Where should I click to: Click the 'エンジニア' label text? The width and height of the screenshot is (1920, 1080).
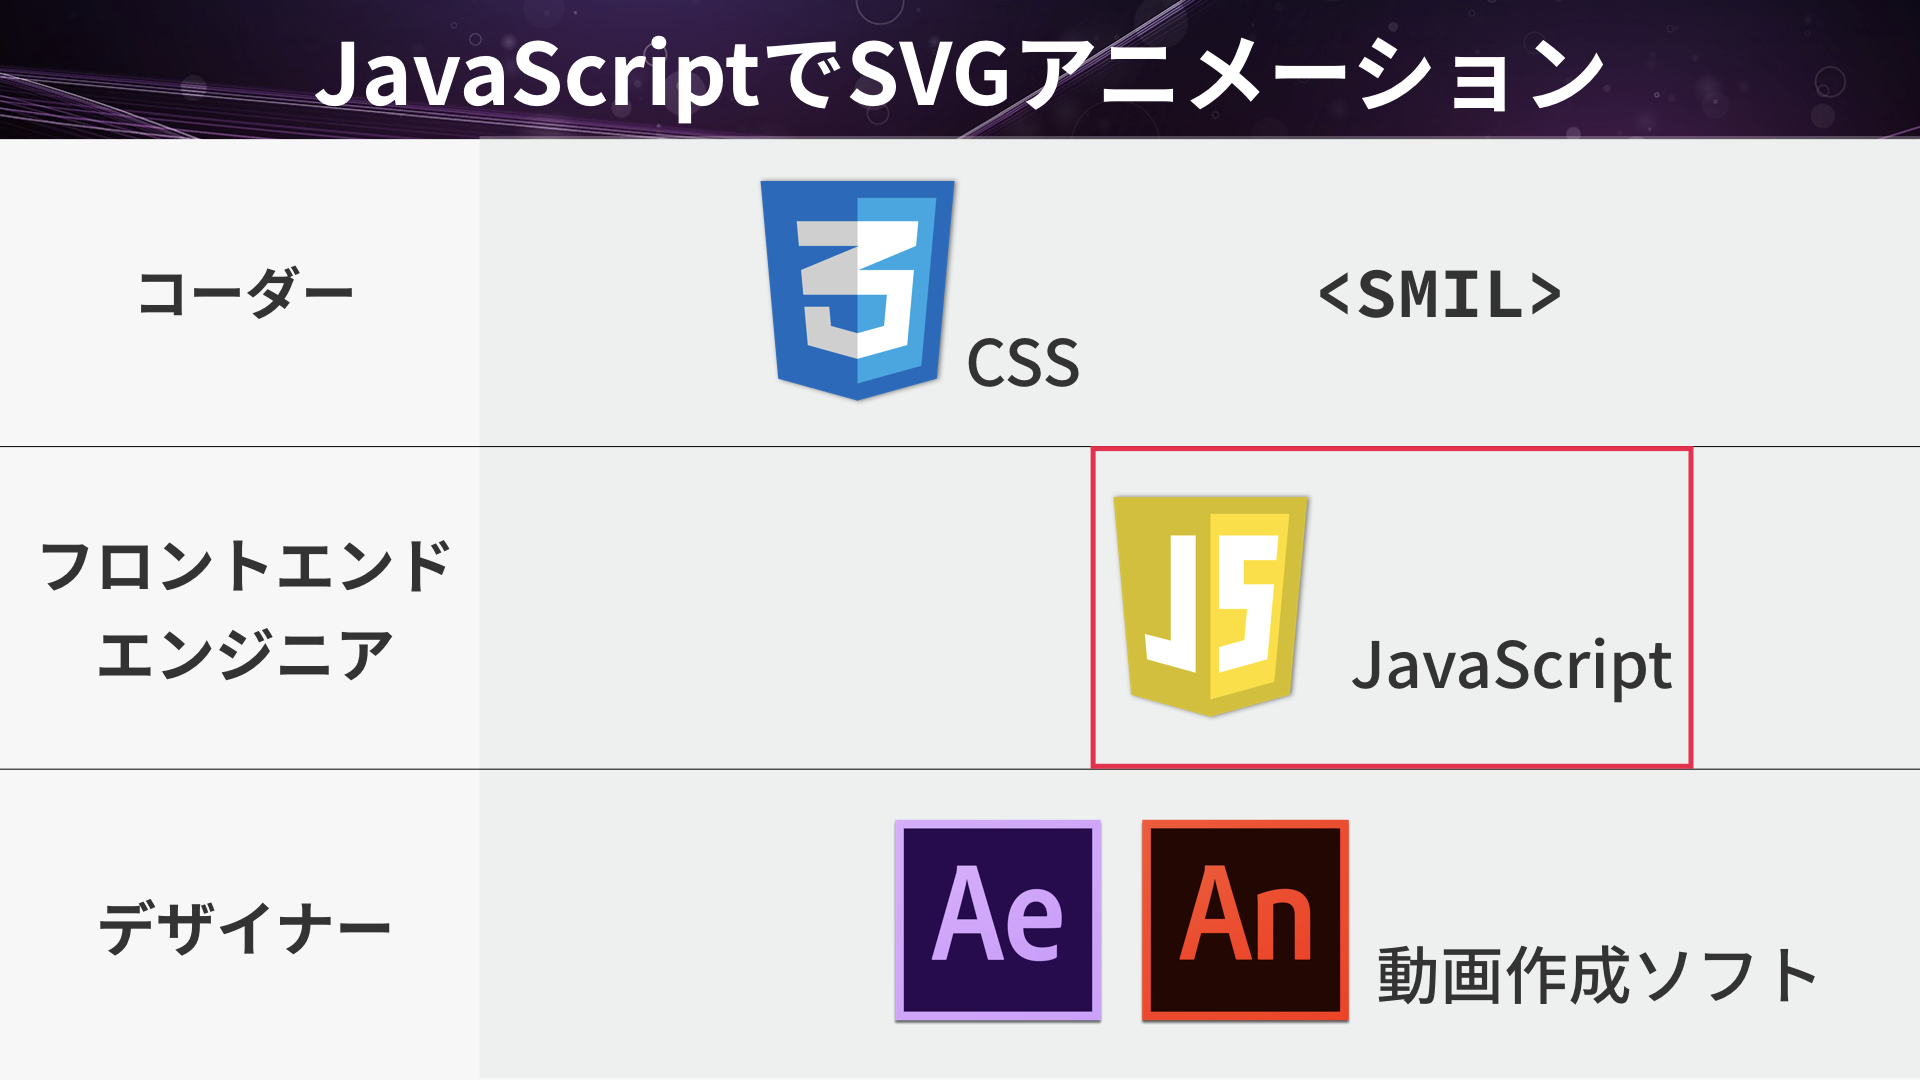tap(245, 656)
